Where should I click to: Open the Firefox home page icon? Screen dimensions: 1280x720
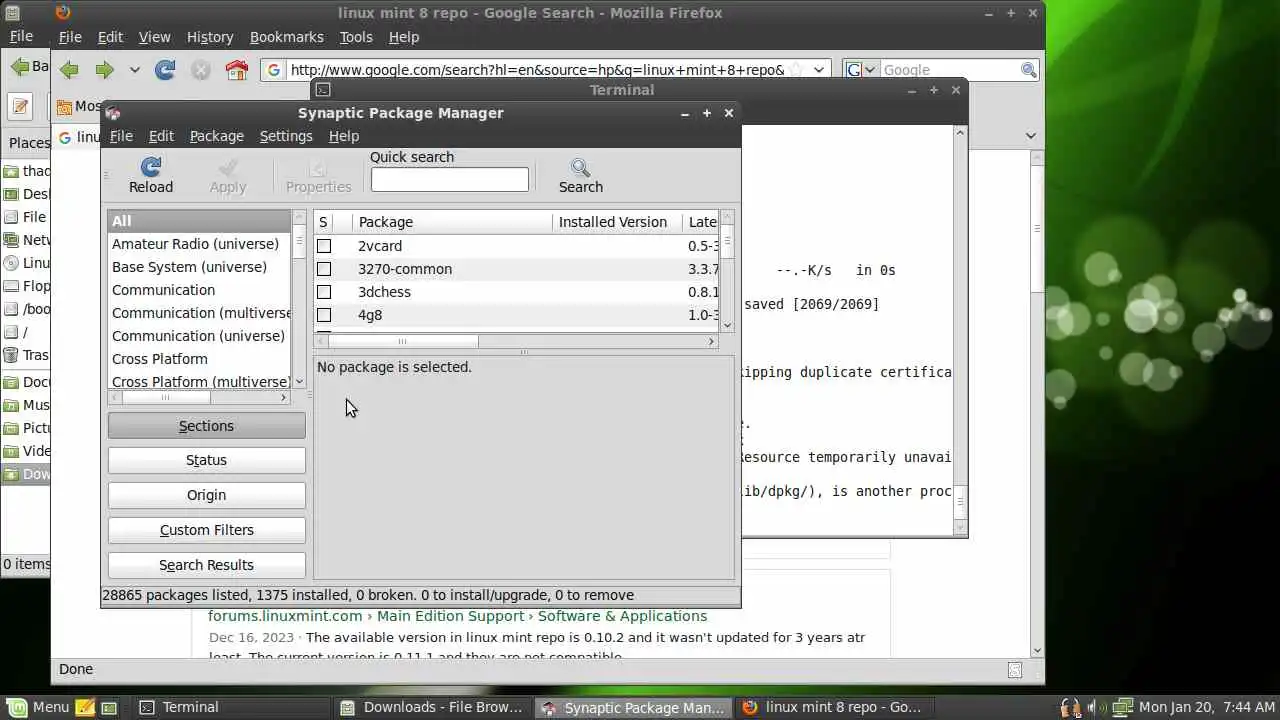click(x=236, y=70)
